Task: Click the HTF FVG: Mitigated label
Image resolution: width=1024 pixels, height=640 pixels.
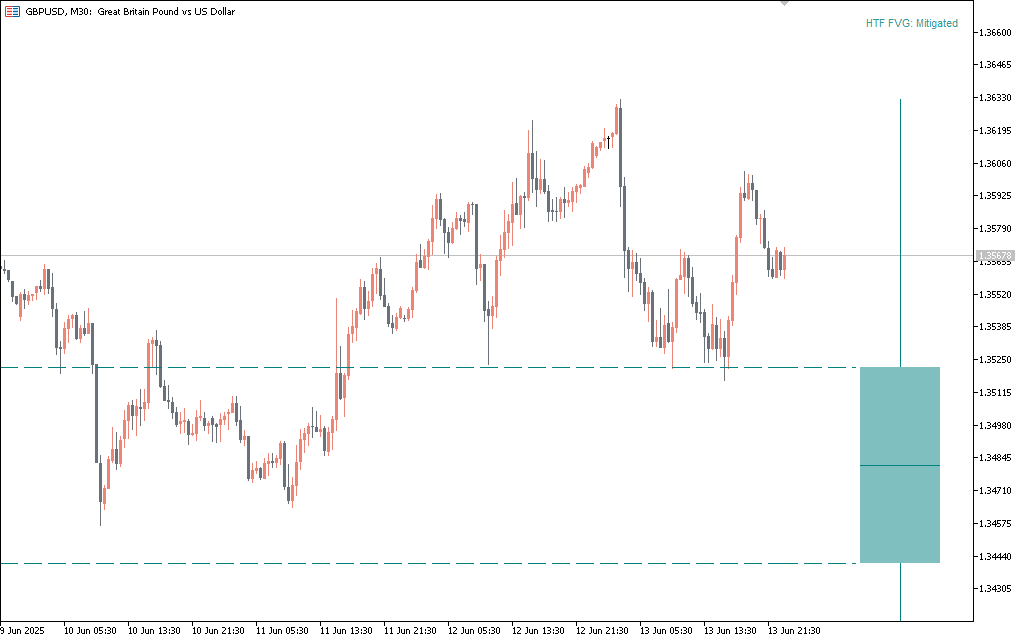Action: tap(911, 23)
